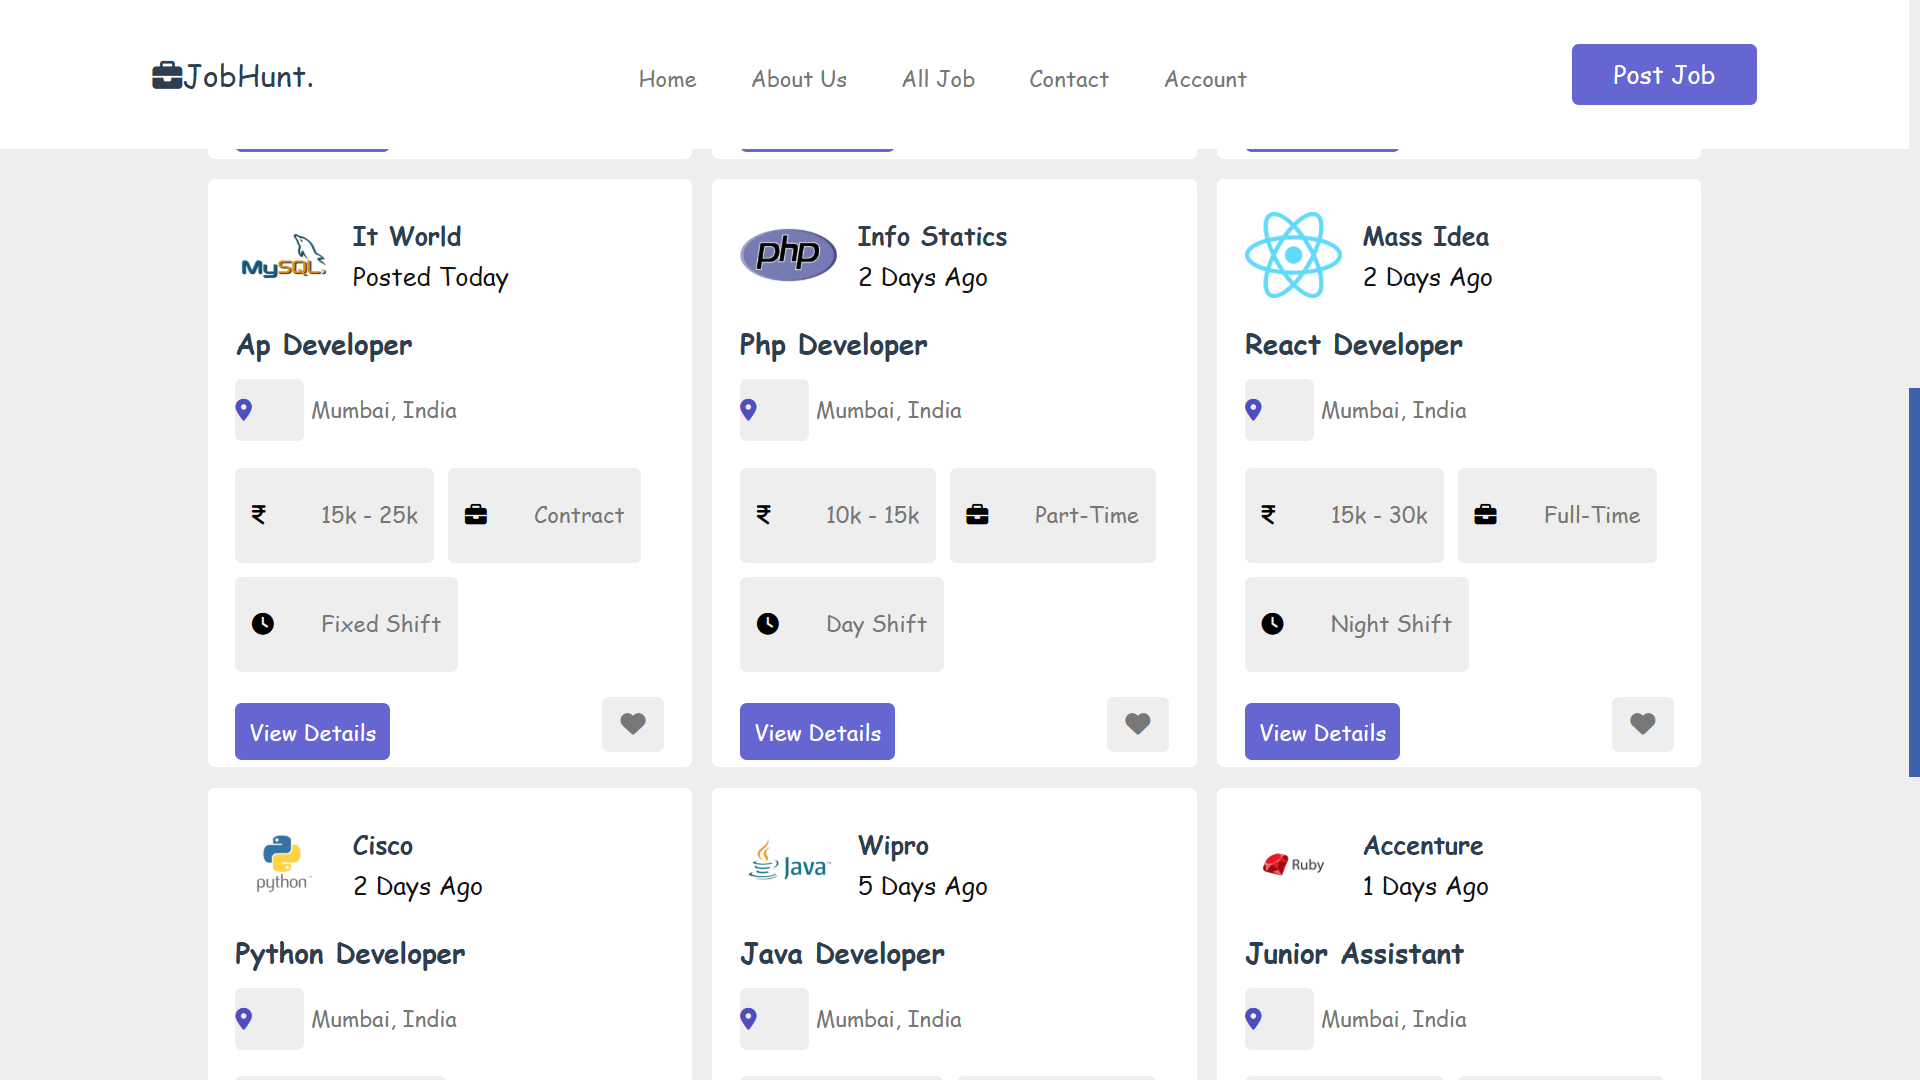
Task: Click the Ruby logo on Accenture card
Action: (x=1293, y=864)
